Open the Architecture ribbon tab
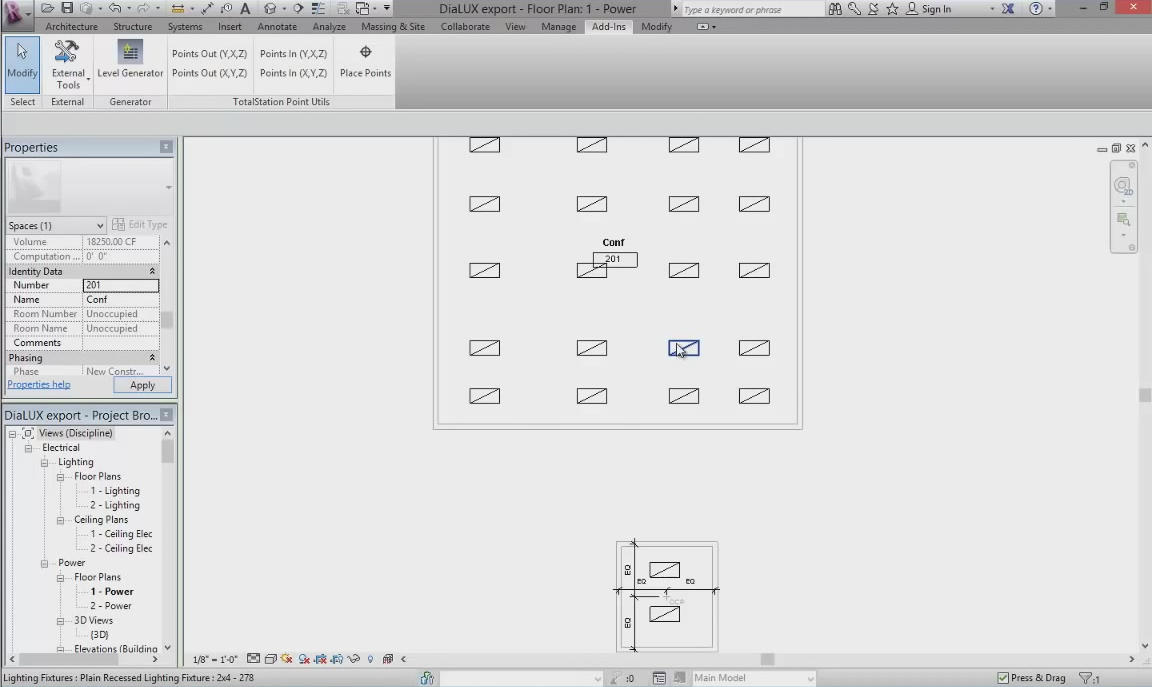Viewport: 1152px width, 687px height. pos(71,26)
